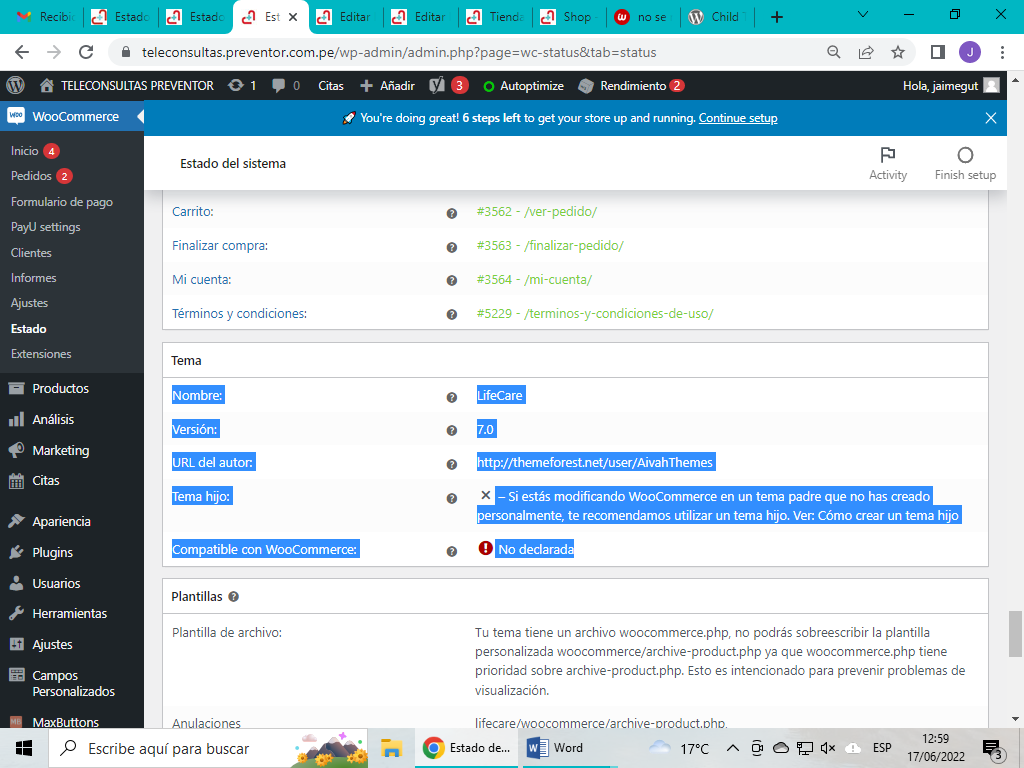
Task: Open Campos Personalizados sidebar menu
Action: coord(73,683)
